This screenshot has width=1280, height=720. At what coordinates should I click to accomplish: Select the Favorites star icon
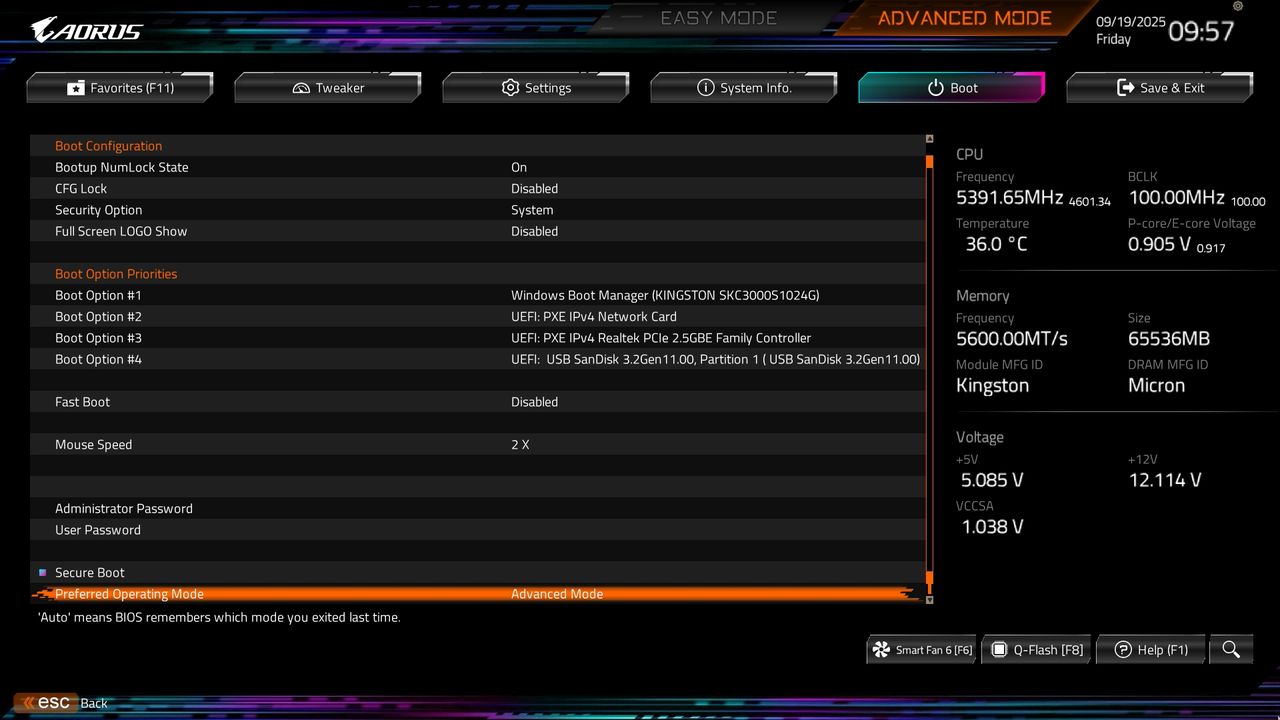click(x=76, y=87)
